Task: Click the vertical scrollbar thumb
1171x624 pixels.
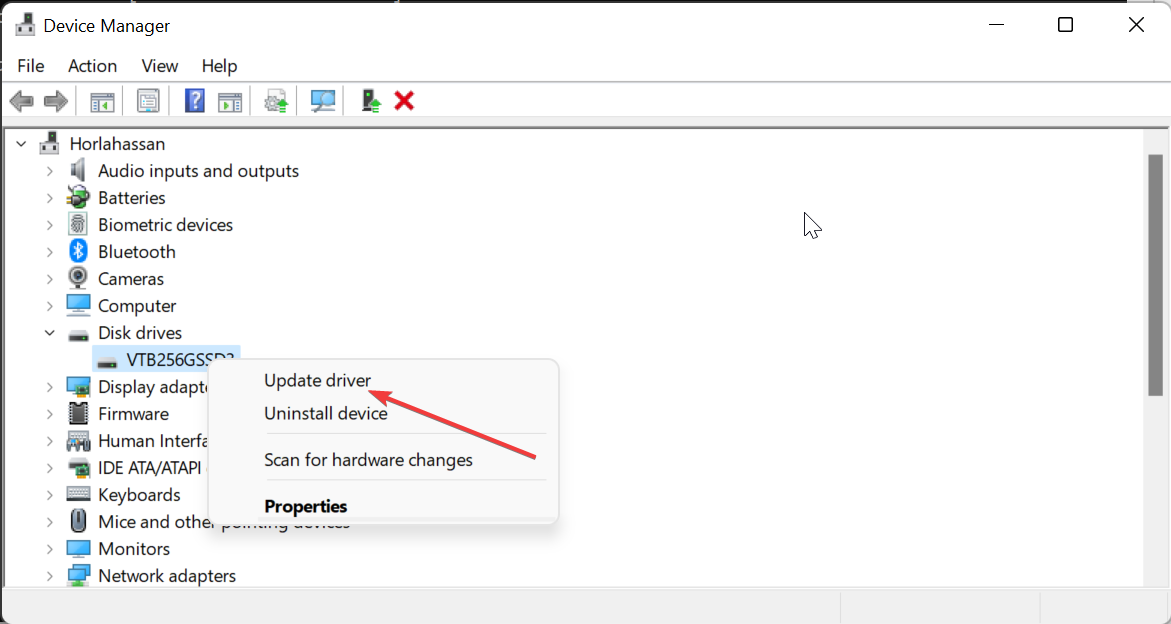Action: click(1155, 275)
